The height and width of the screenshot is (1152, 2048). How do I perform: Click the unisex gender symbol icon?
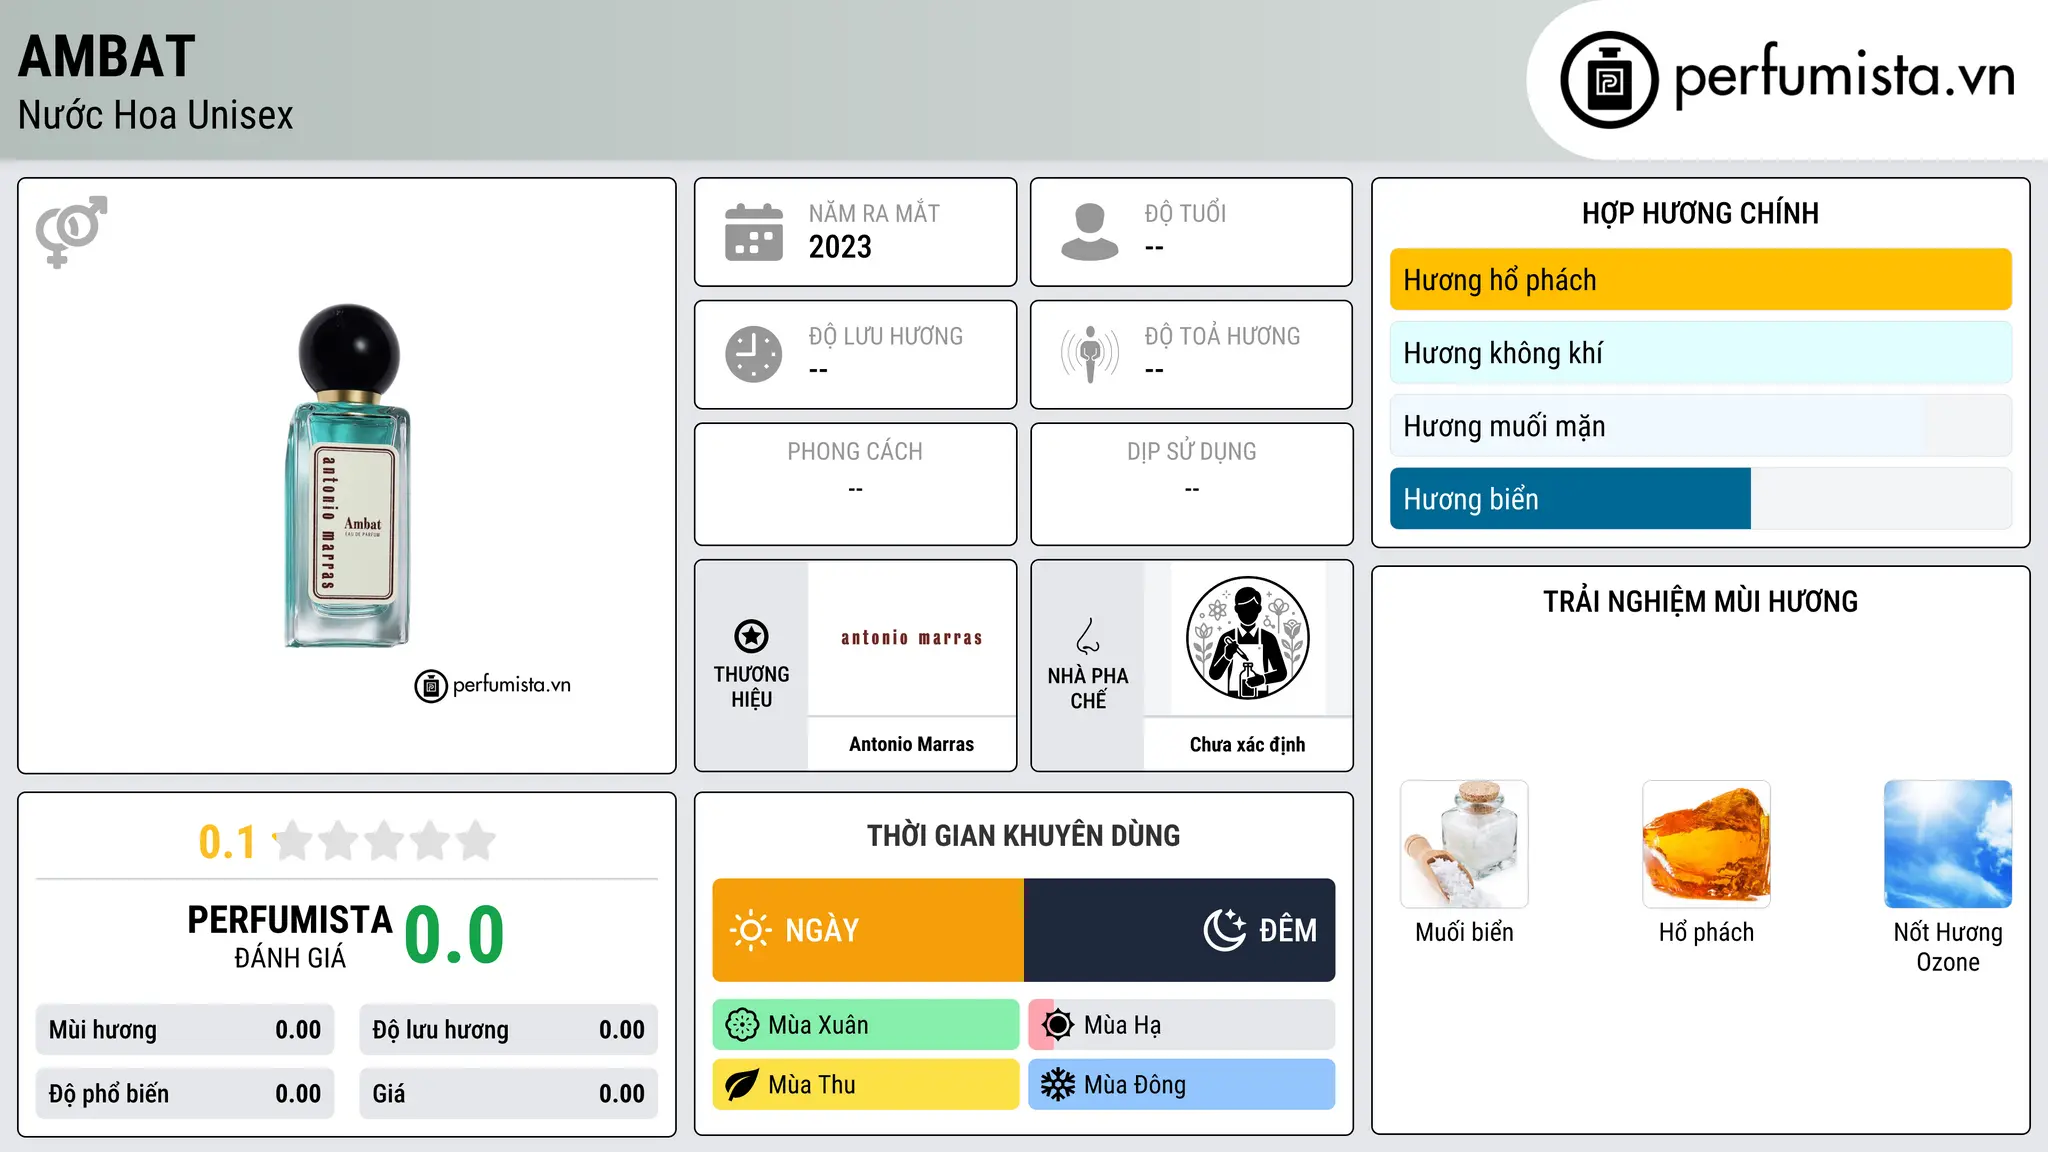tap(71, 232)
